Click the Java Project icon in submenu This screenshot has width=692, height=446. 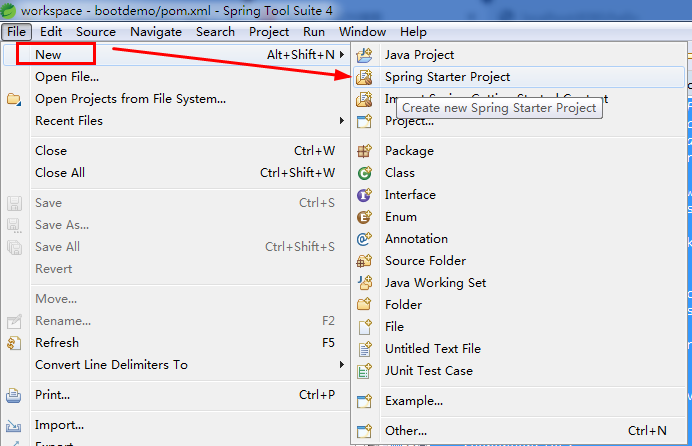[365, 55]
